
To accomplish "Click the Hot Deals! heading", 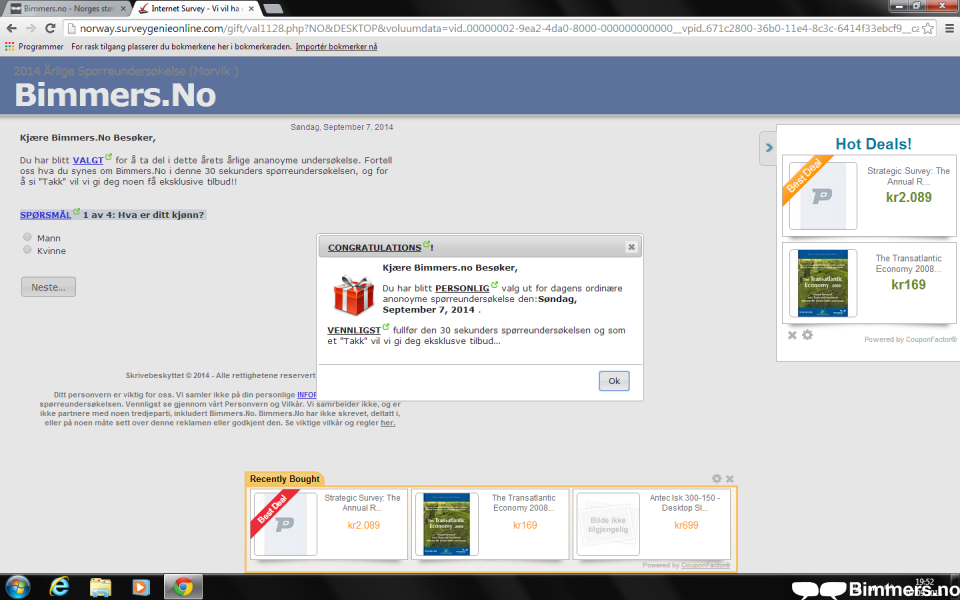I will (873, 144).
